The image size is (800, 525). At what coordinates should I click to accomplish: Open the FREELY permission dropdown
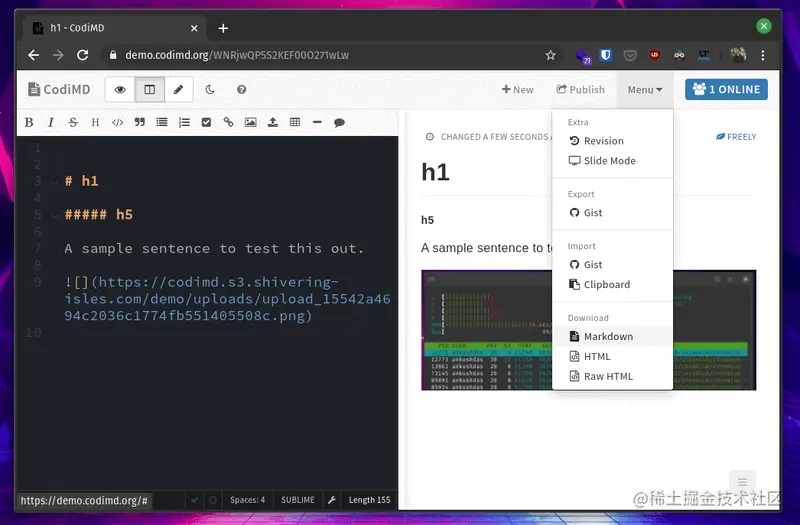(x=736, y=137)
